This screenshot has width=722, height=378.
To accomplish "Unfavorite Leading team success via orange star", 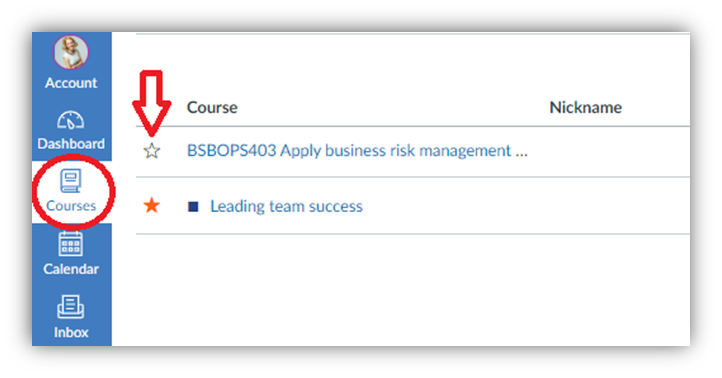I will tap(151, 205).
